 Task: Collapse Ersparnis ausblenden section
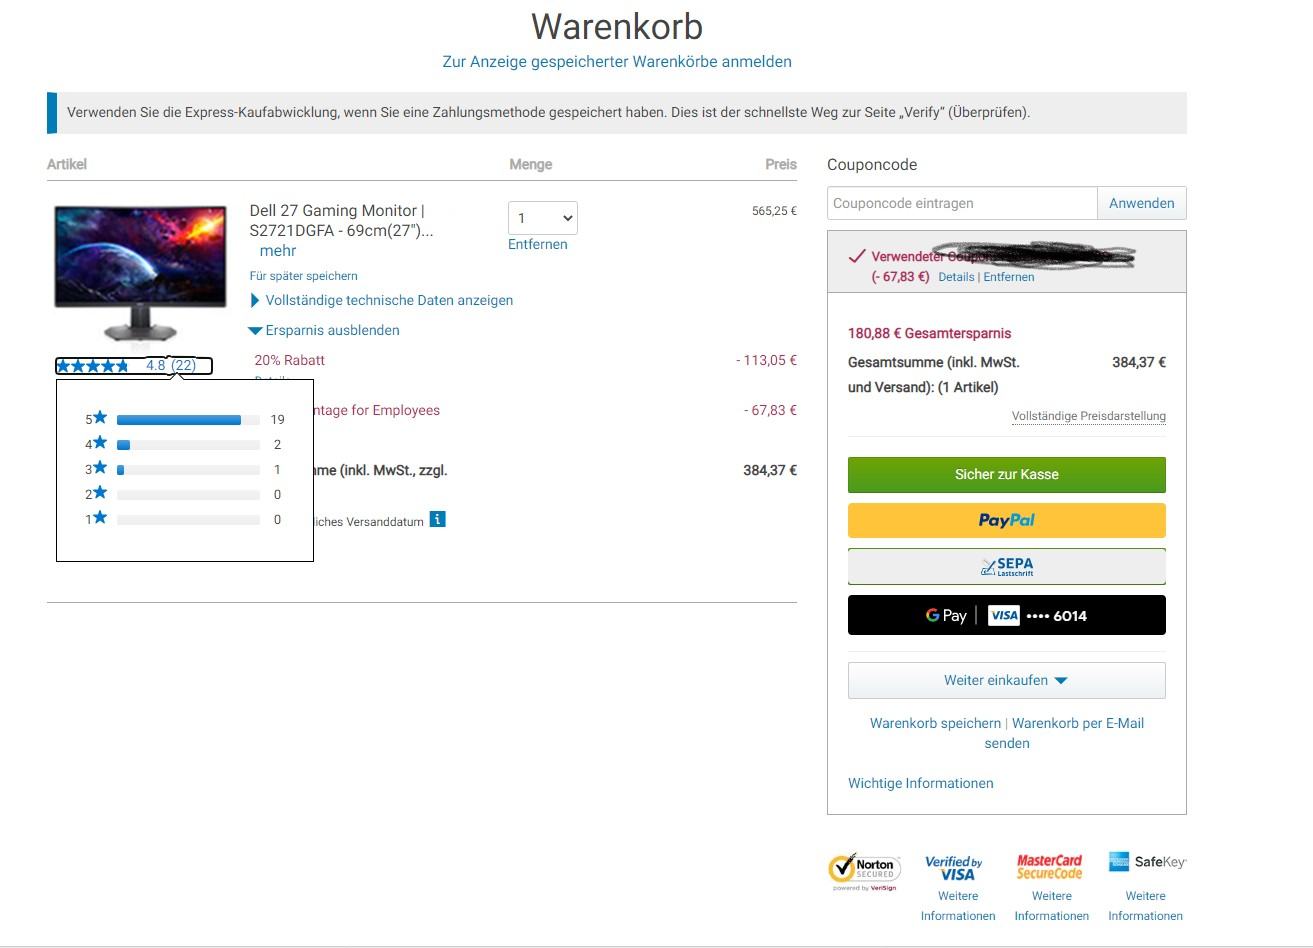click(x=325, y=330)
